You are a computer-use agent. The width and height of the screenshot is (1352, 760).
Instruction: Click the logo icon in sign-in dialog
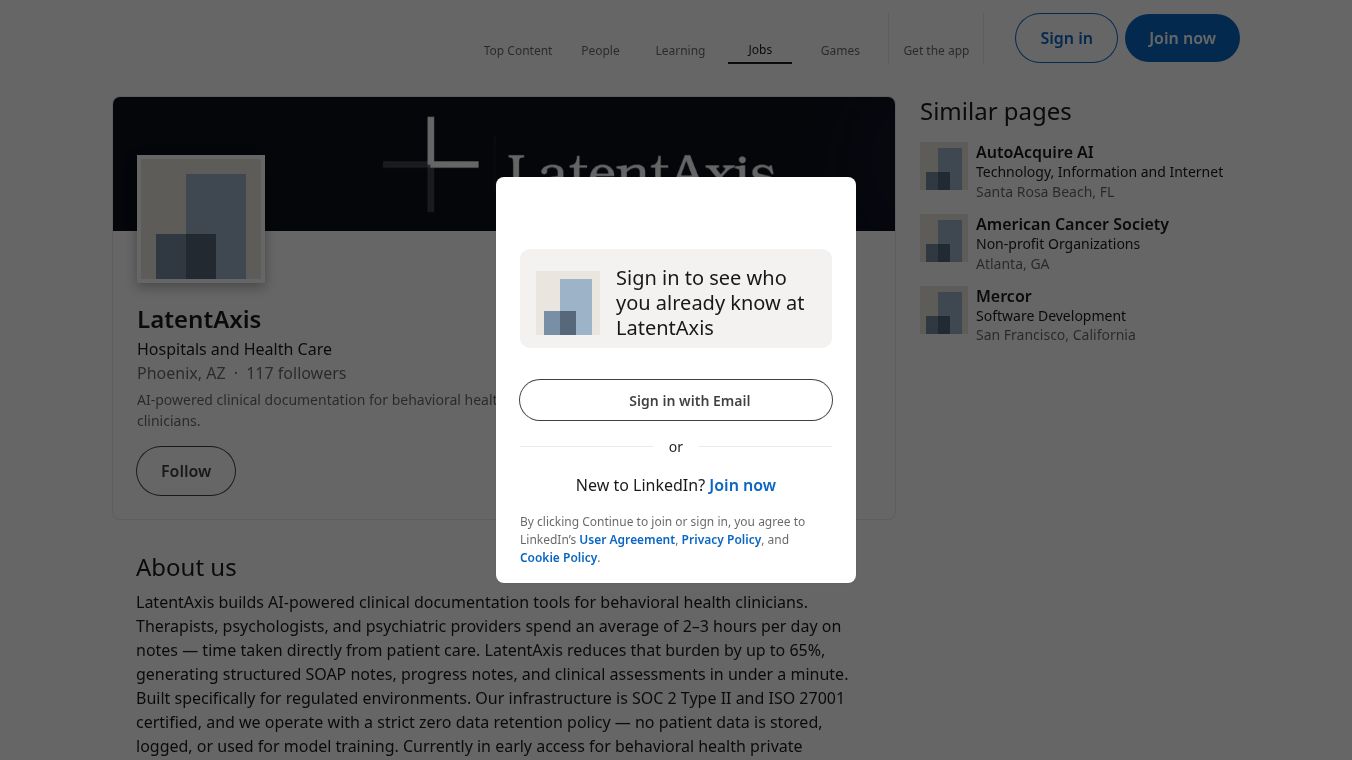(568, 303)
